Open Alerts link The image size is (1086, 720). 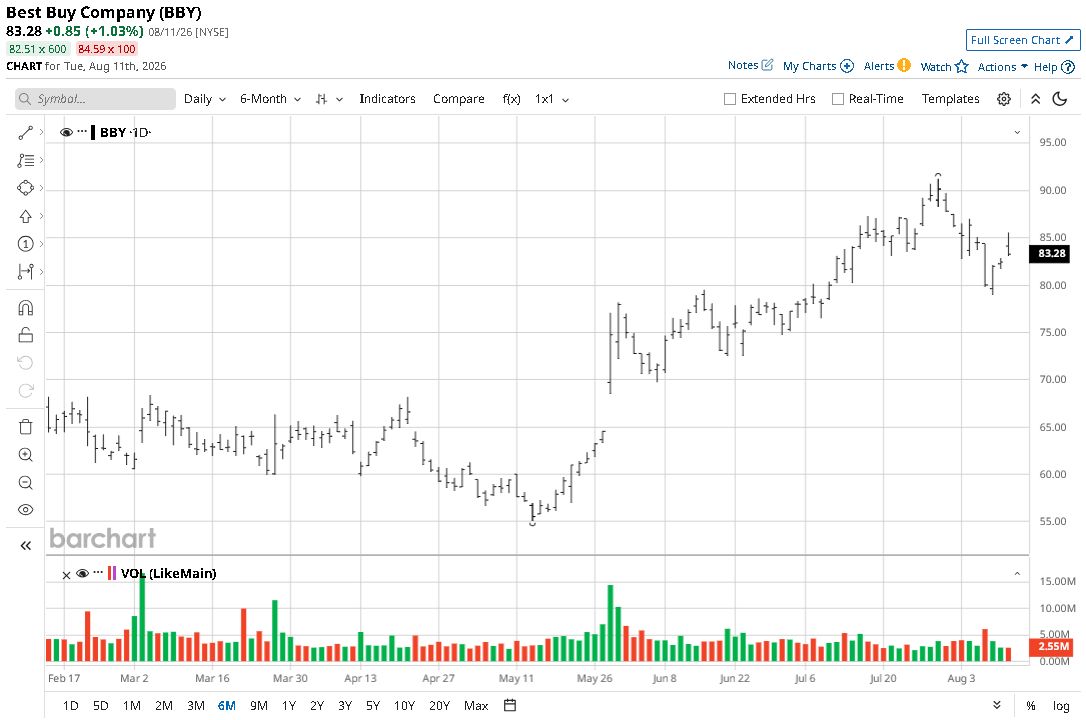887,66
